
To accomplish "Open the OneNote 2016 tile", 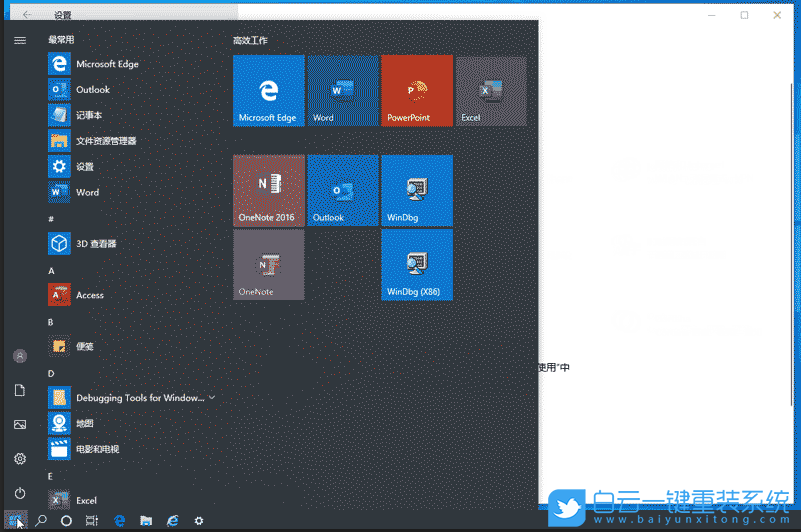I will coord(268,190).
